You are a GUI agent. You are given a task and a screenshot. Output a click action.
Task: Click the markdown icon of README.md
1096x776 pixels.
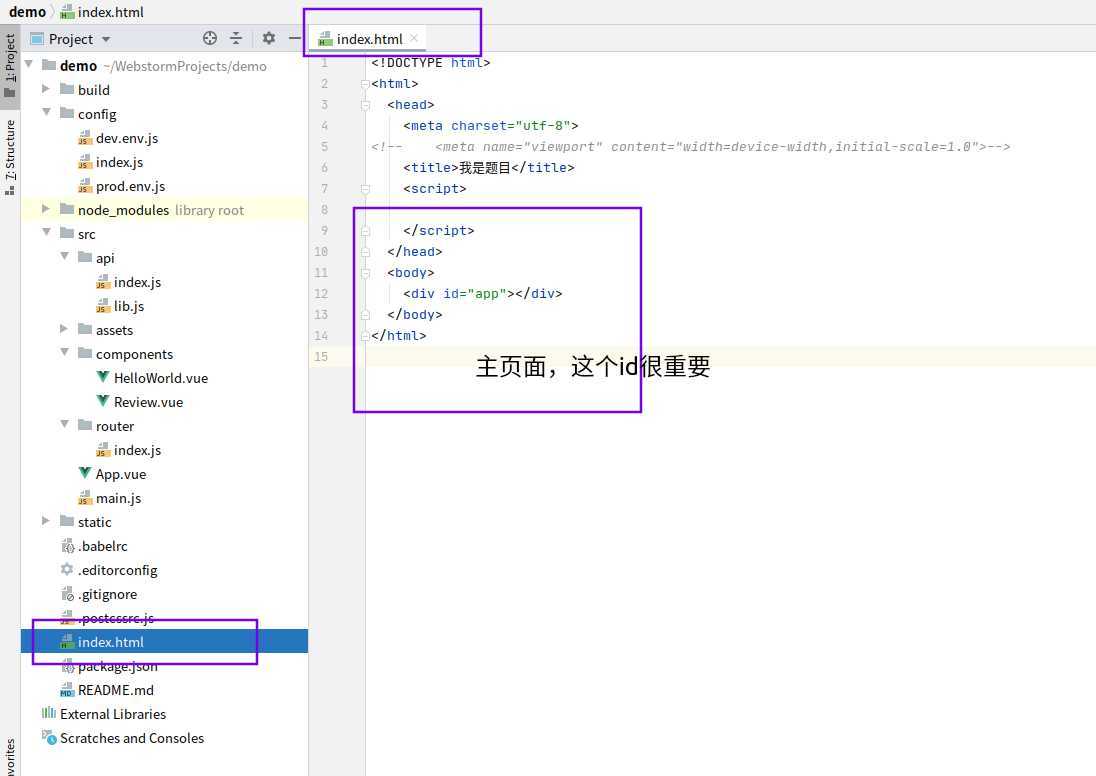tap(66, 690)
